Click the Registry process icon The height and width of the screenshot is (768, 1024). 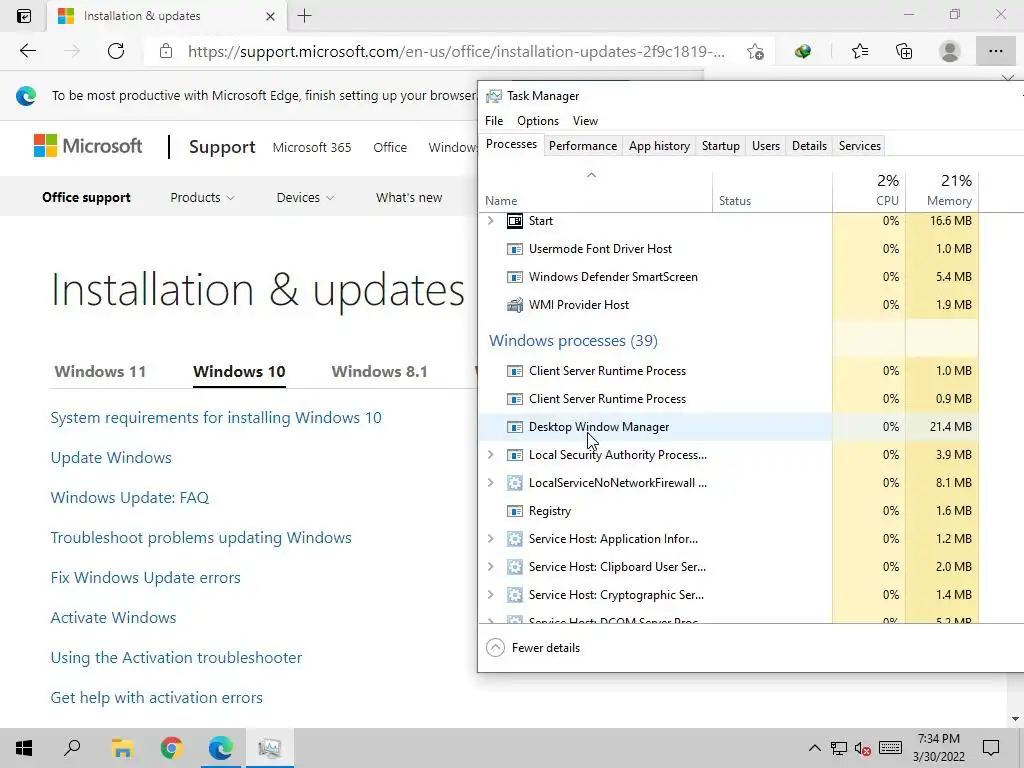pos(515,511)
